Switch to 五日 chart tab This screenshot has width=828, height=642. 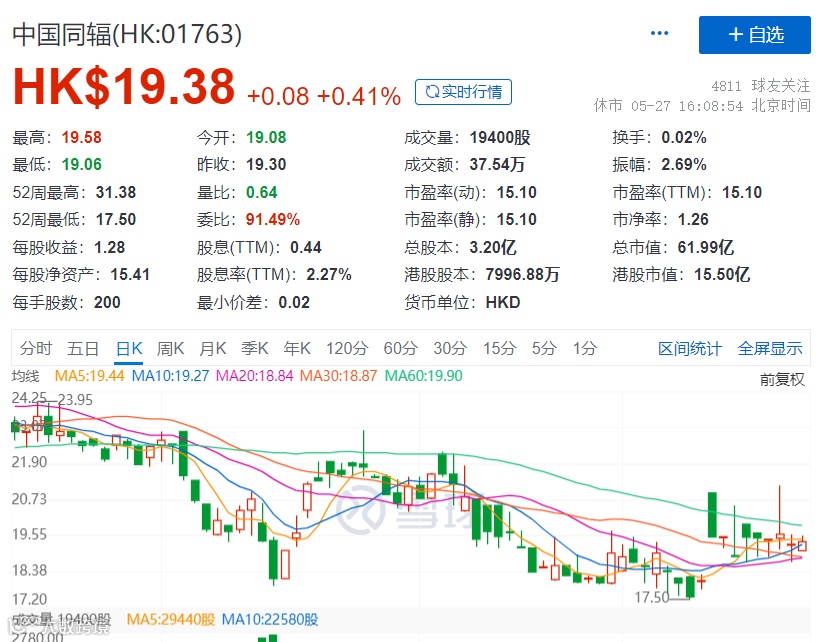point(83,348)
